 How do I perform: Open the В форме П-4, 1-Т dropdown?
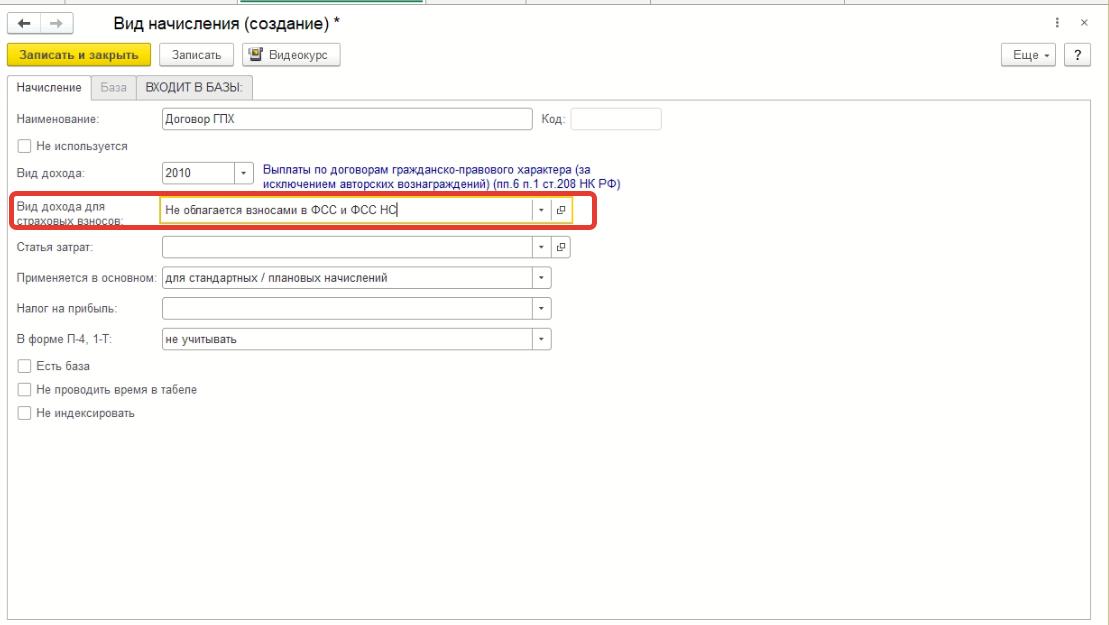pos(542,339)
